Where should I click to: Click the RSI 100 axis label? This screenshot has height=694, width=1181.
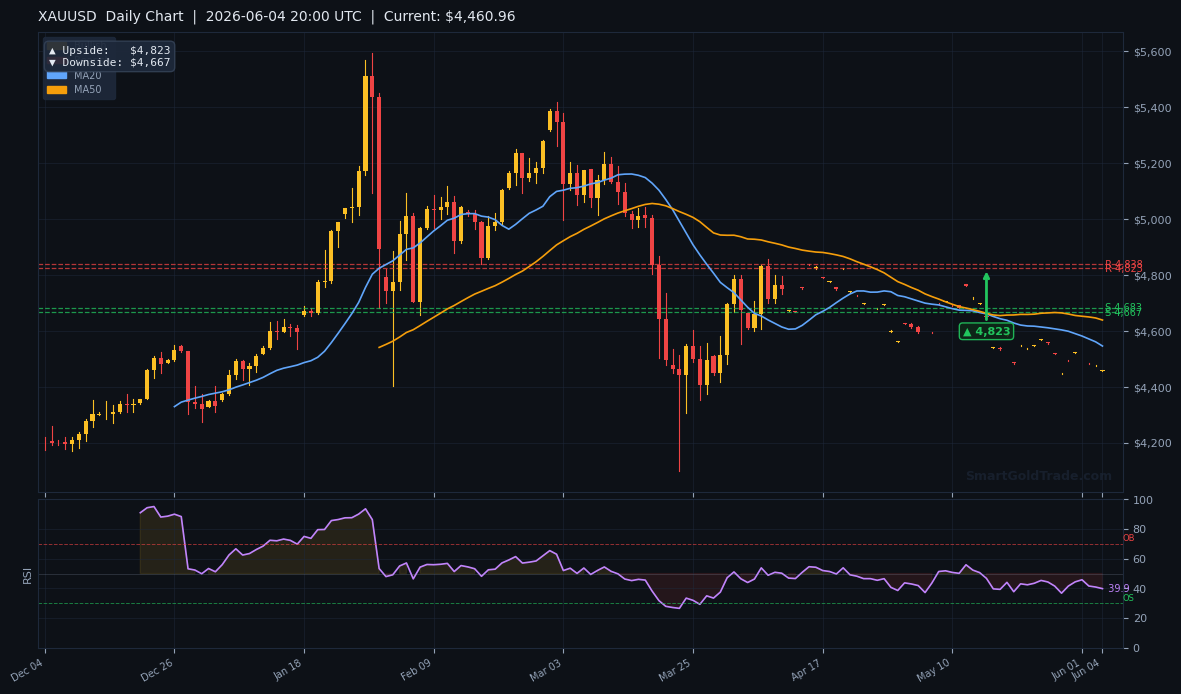pos(1143,500)
